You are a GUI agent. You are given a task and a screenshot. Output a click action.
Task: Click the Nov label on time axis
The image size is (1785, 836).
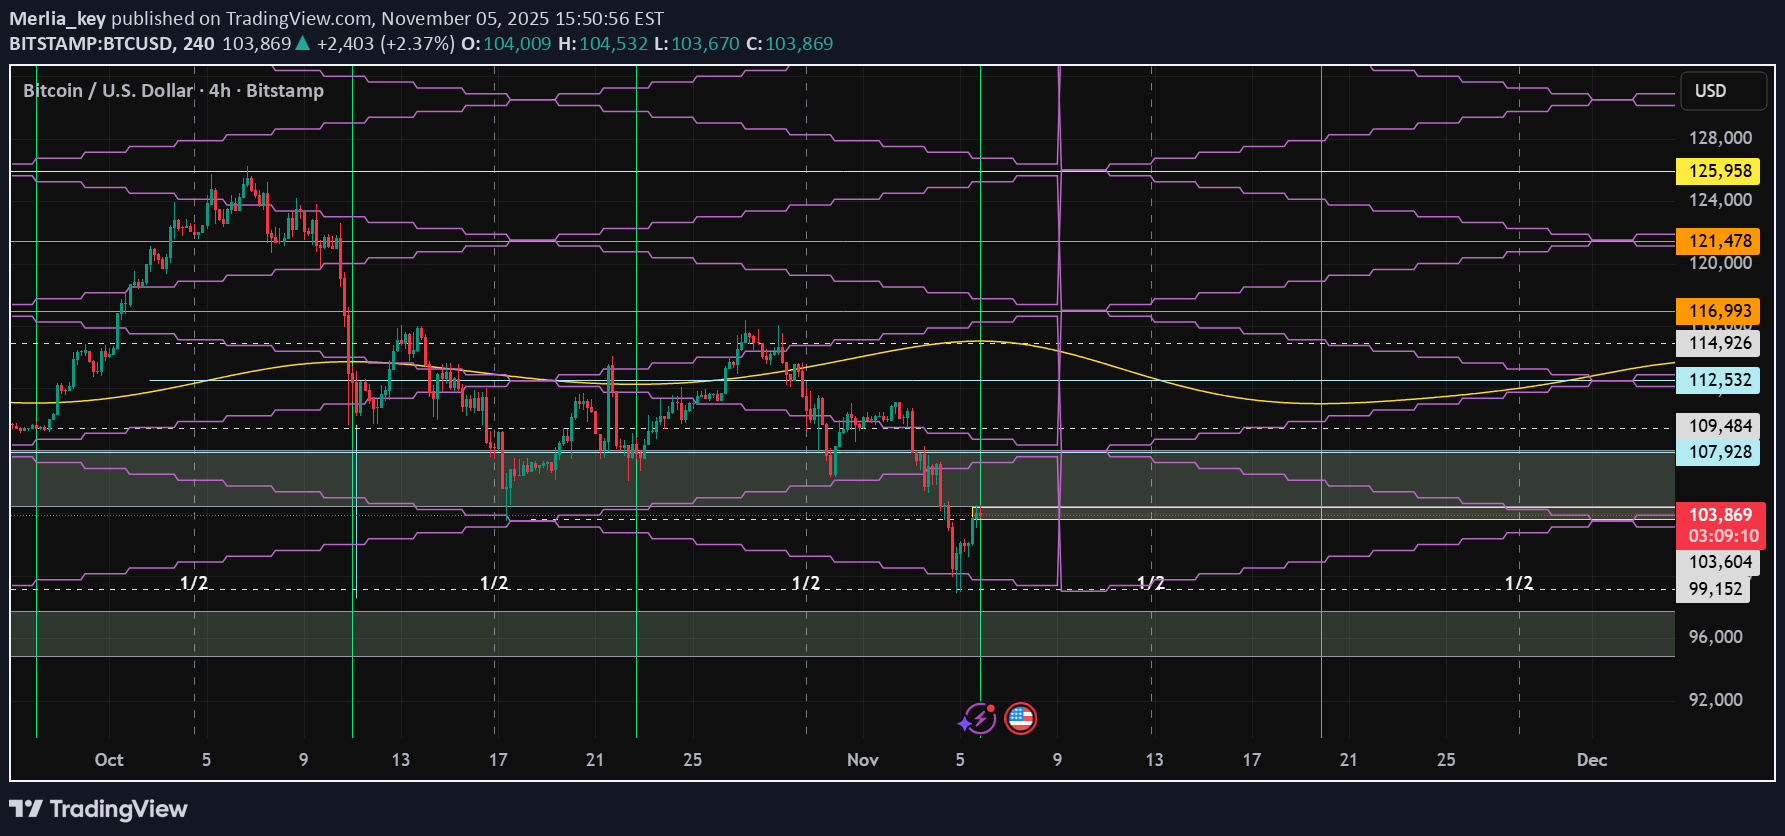(x=862, y=760)
